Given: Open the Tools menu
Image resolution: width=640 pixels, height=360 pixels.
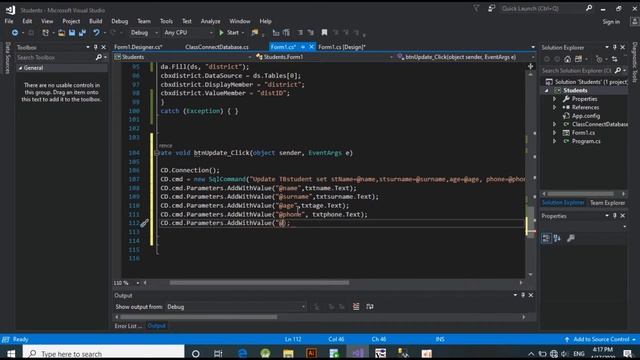Looking at the screenshot, I should pyautogui.click(x=166, y=21).
